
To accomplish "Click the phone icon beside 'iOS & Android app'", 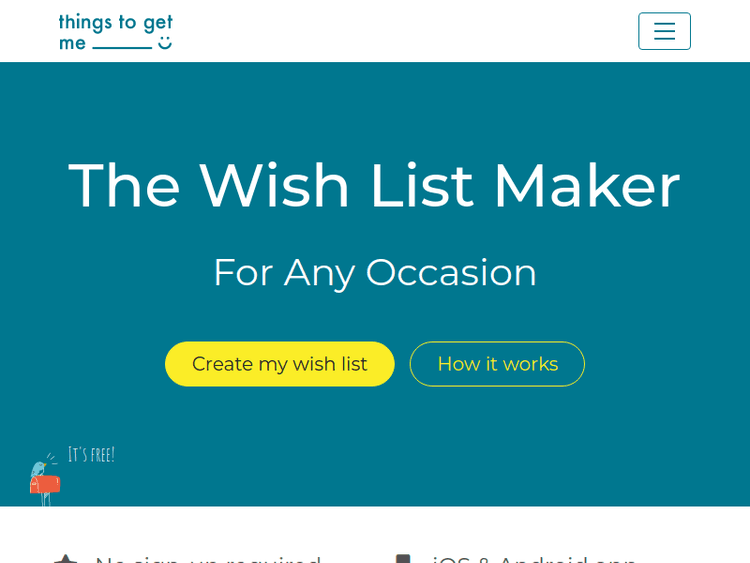I will coord(402,558).
